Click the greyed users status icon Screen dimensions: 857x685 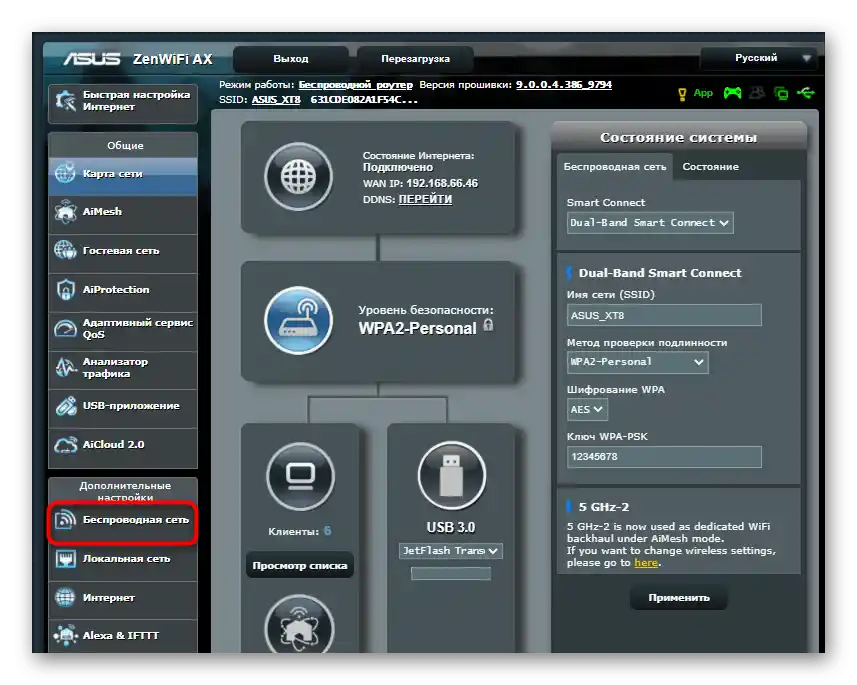pyautogui.click(x=757, y=93)
